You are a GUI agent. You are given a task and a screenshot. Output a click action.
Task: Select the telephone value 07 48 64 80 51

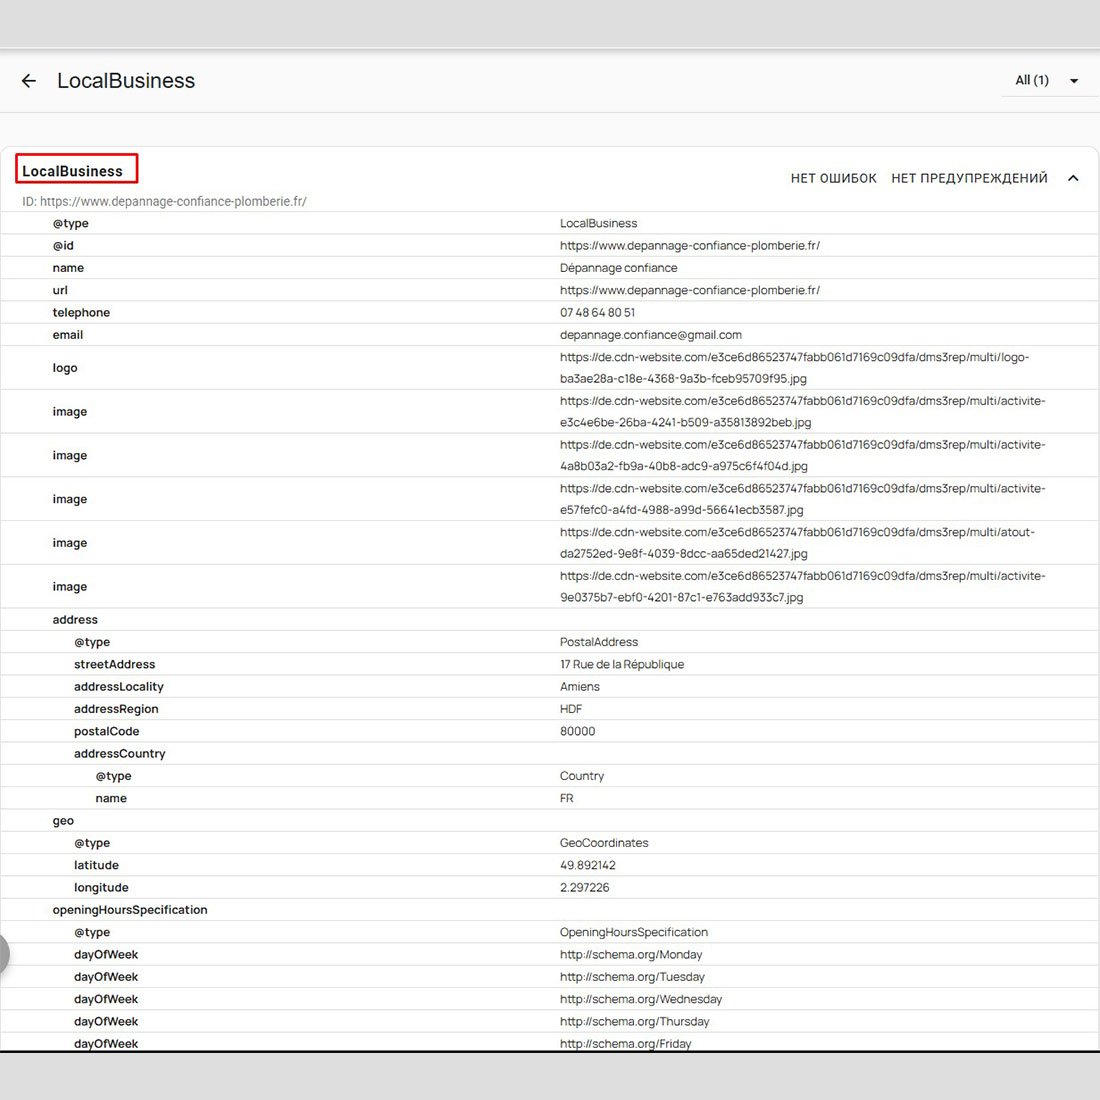pyautogui.click(x=597, y=313)
